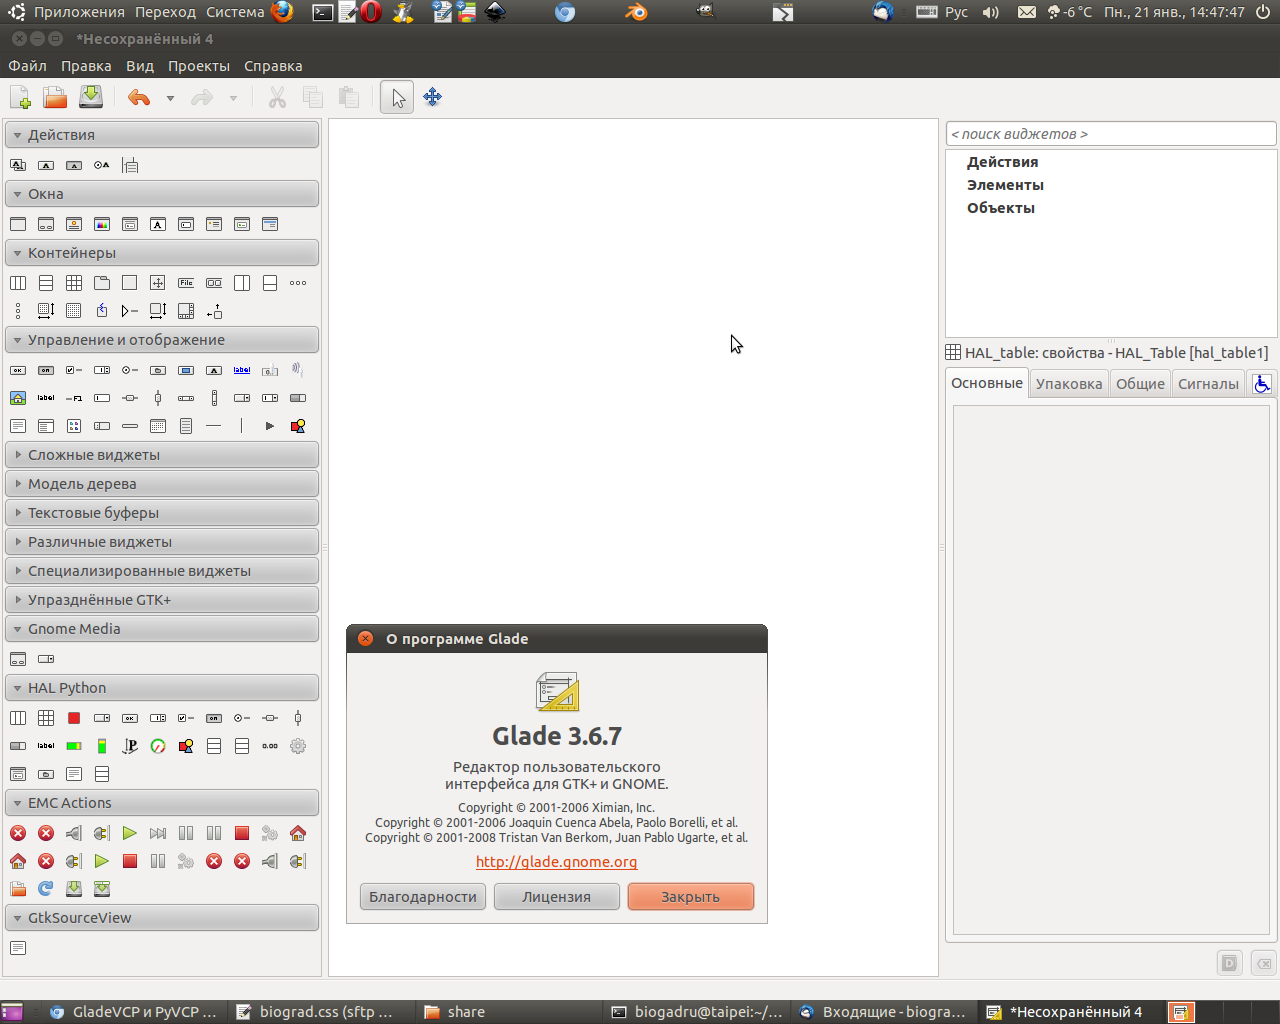This screenshot has width=1280, height=1024.
Task: Select the HAL Python gear widget
Action: (x=298, y=746)
